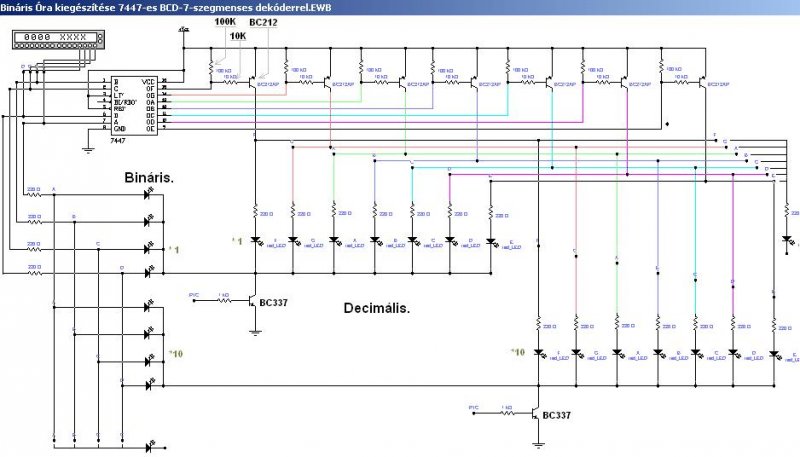Select the Vcc supply symbol above the rail
The width and height of the screenshot is (800, 457).
[x=184, y=30]
